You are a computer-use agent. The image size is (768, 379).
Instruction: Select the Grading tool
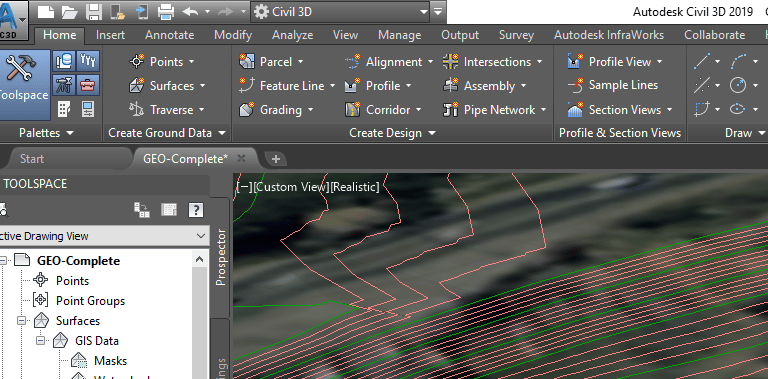click(276, 110)
